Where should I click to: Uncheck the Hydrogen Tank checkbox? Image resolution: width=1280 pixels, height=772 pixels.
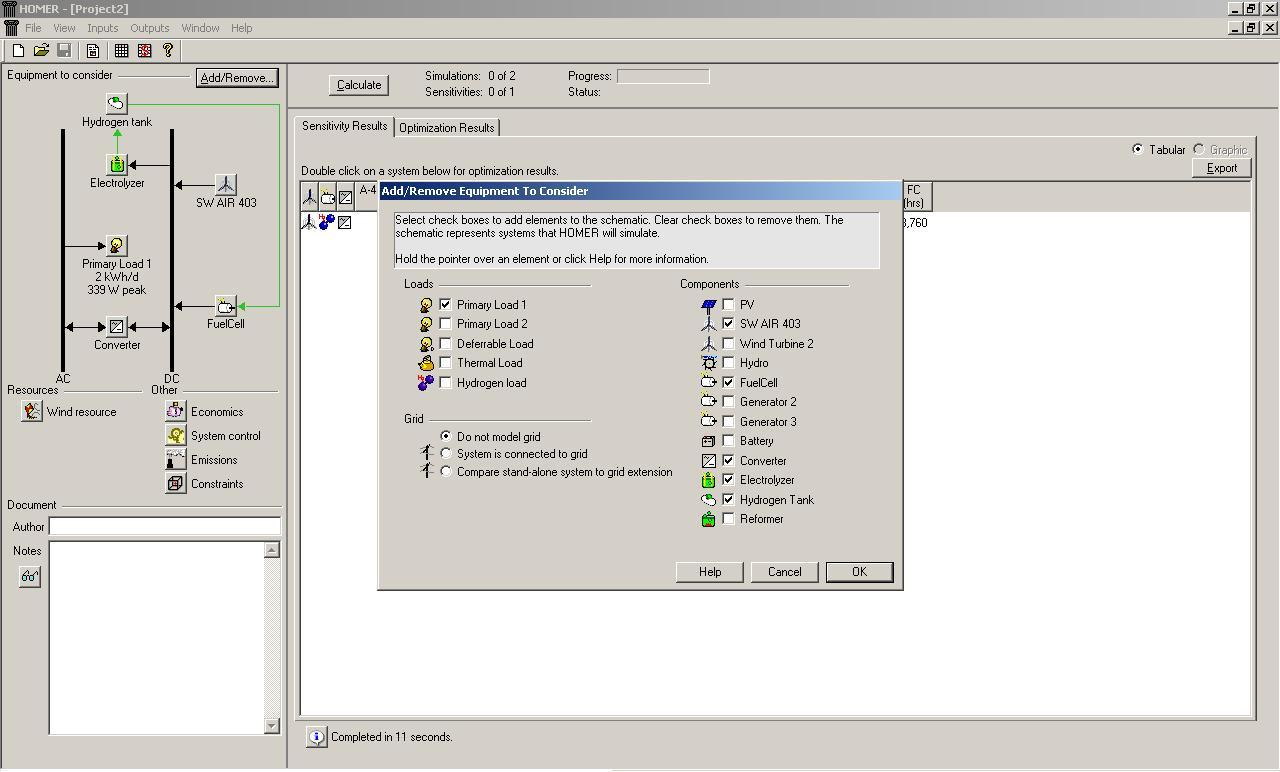[729, 500]
